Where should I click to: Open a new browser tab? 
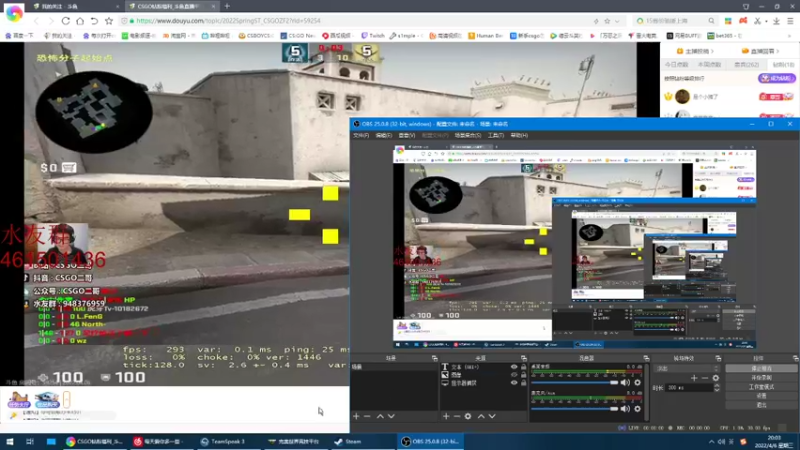[x=227, y=7]
